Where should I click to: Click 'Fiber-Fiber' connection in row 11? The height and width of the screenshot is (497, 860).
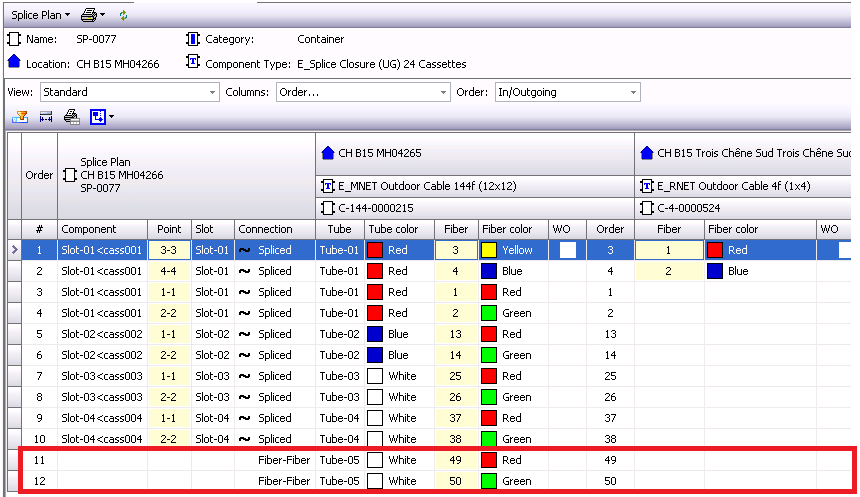[284, 460]
